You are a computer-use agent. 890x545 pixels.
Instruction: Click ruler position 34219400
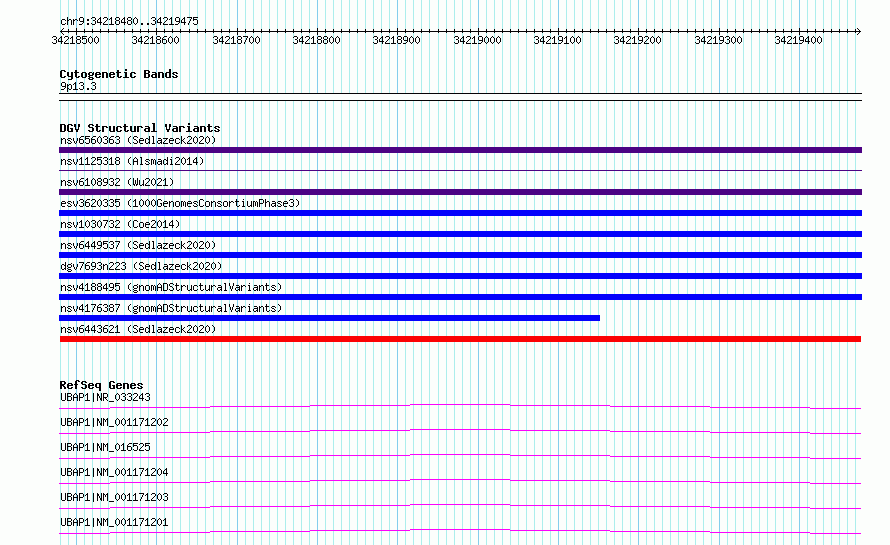[x=799, y=40]
